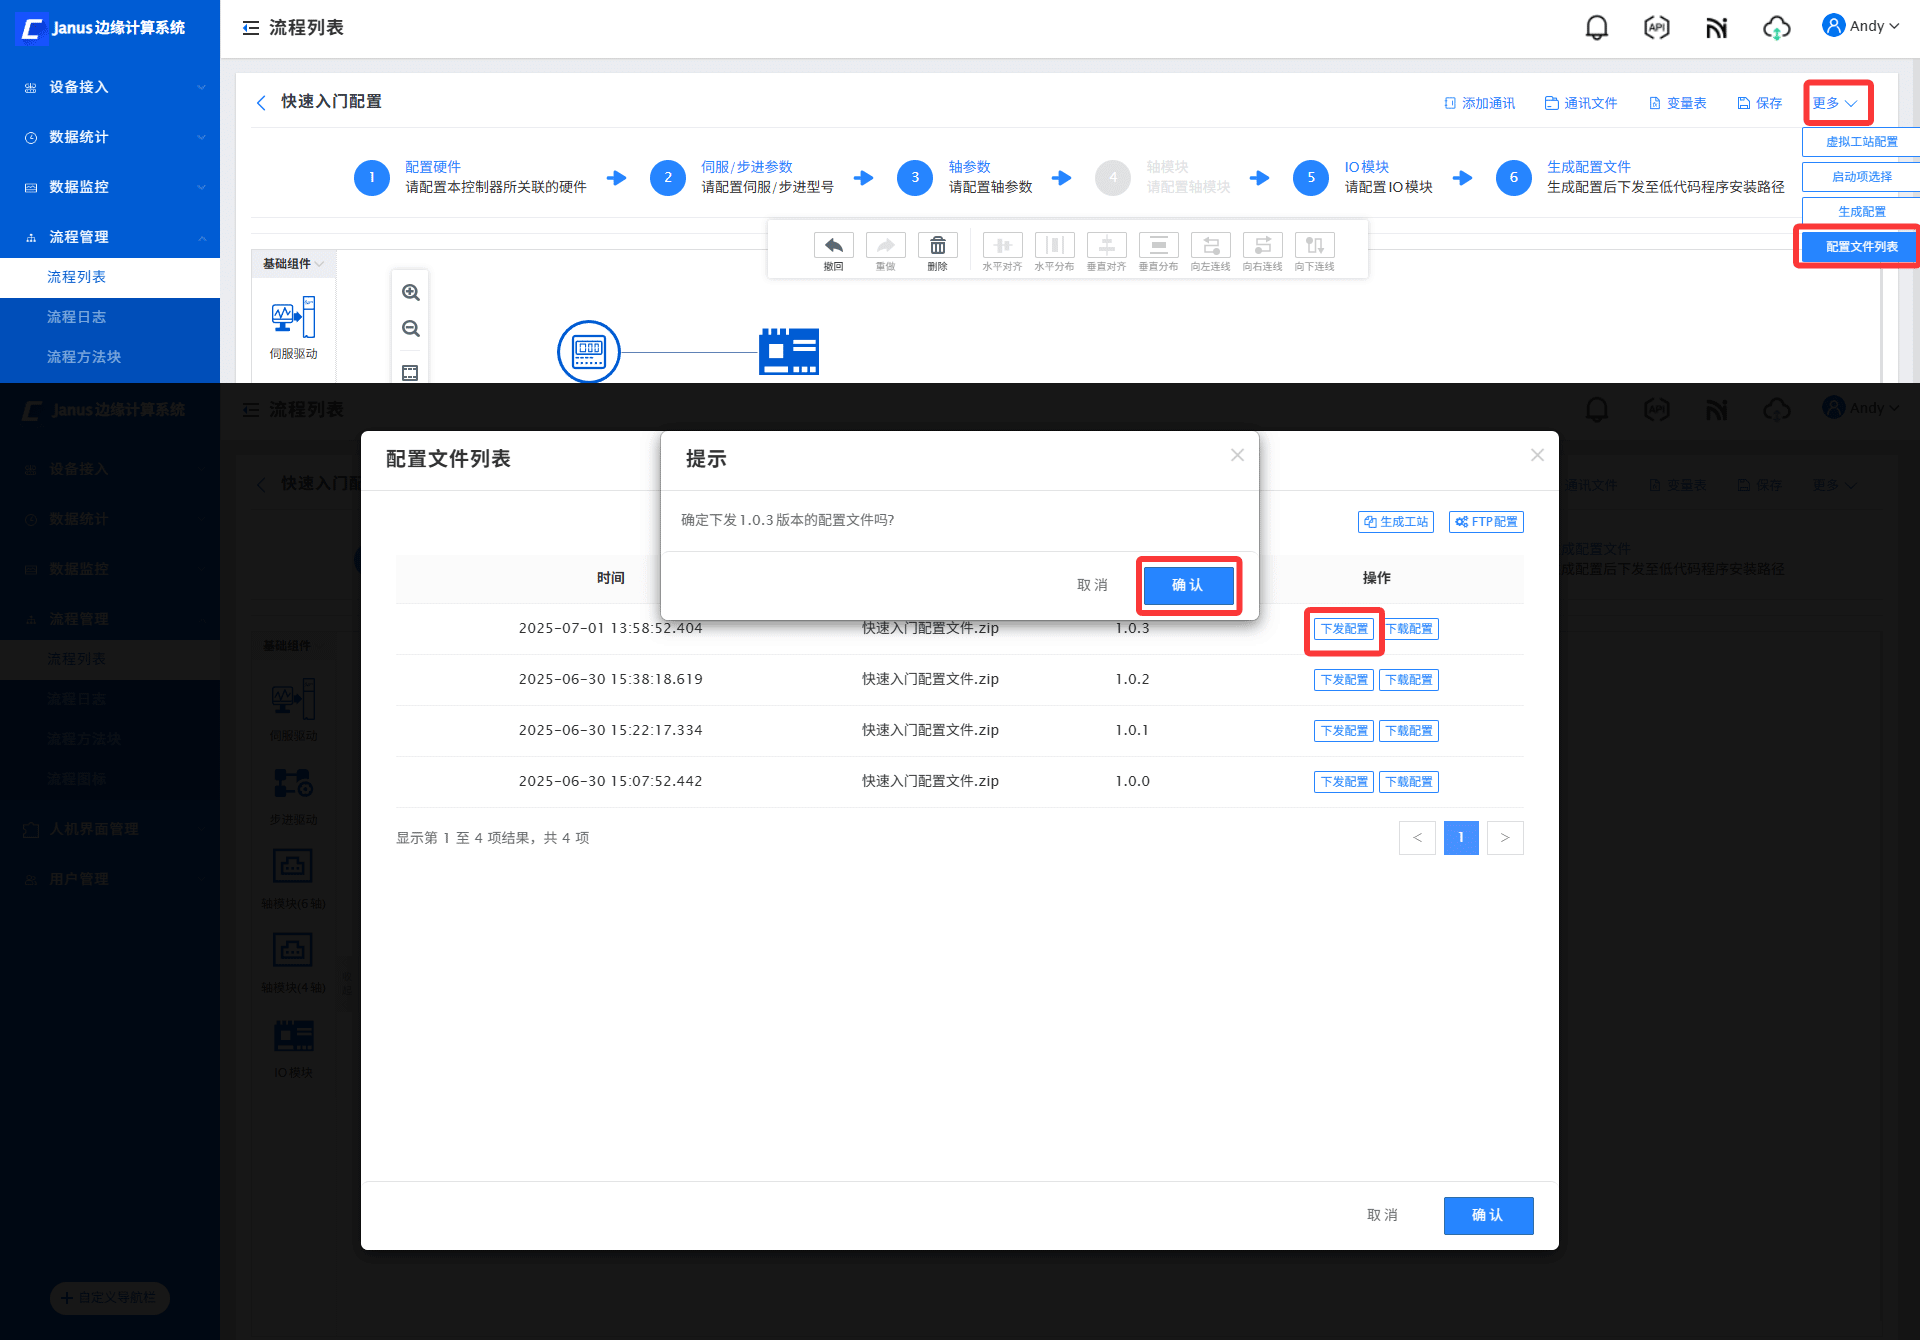Go to next page in pagination
Image resolution: width=1920 pixels, height=1340 pixels.
(1504, 838)
